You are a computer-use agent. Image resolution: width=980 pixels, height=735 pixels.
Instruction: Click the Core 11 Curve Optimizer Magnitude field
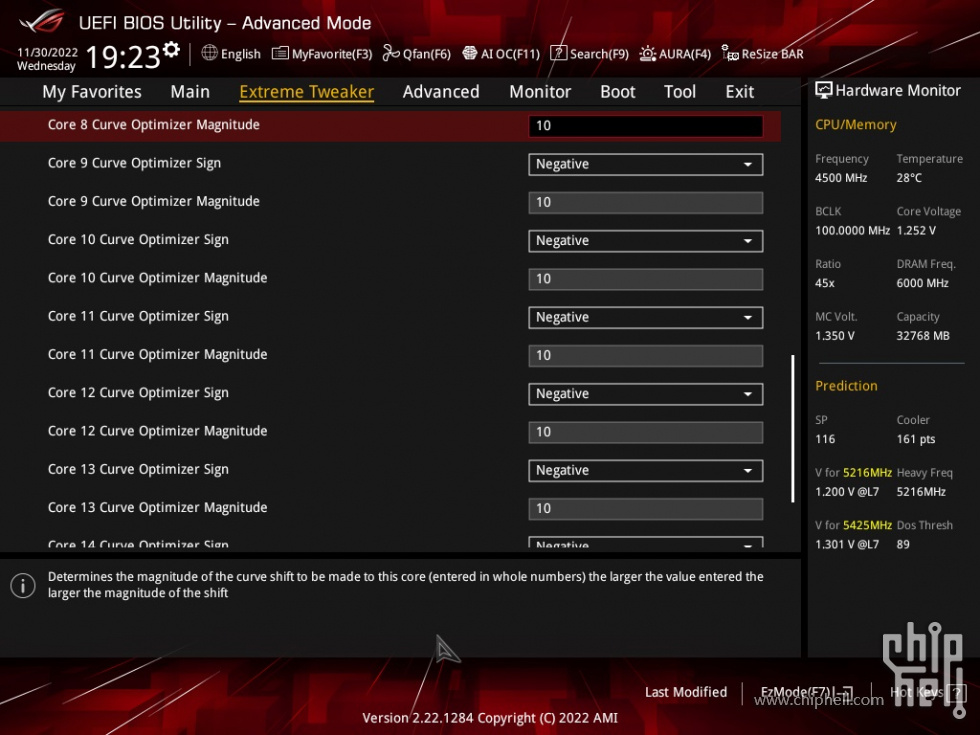point(646,356)
